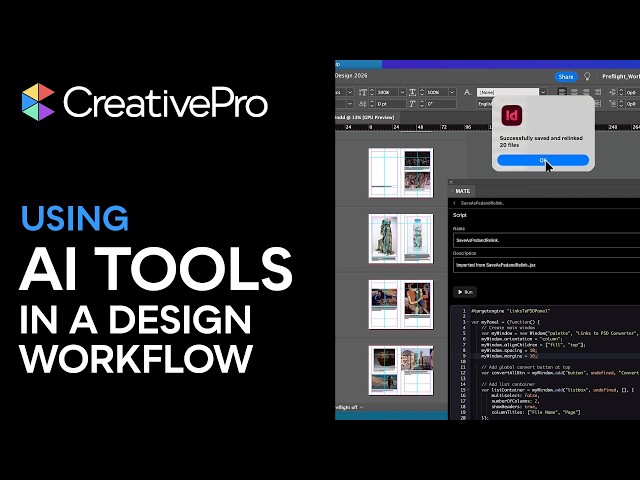Click the top-row 0p0 indent stepper
640x480 pixels.
pyautogui.click(x=621, y=92)
